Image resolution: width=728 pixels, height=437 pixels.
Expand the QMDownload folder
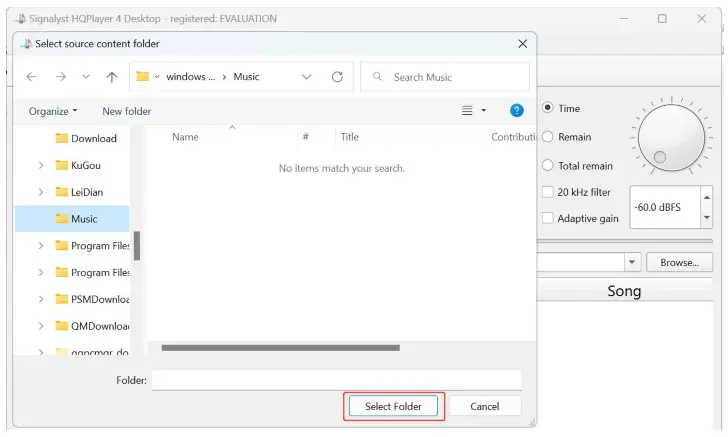[x=40, y=326]
